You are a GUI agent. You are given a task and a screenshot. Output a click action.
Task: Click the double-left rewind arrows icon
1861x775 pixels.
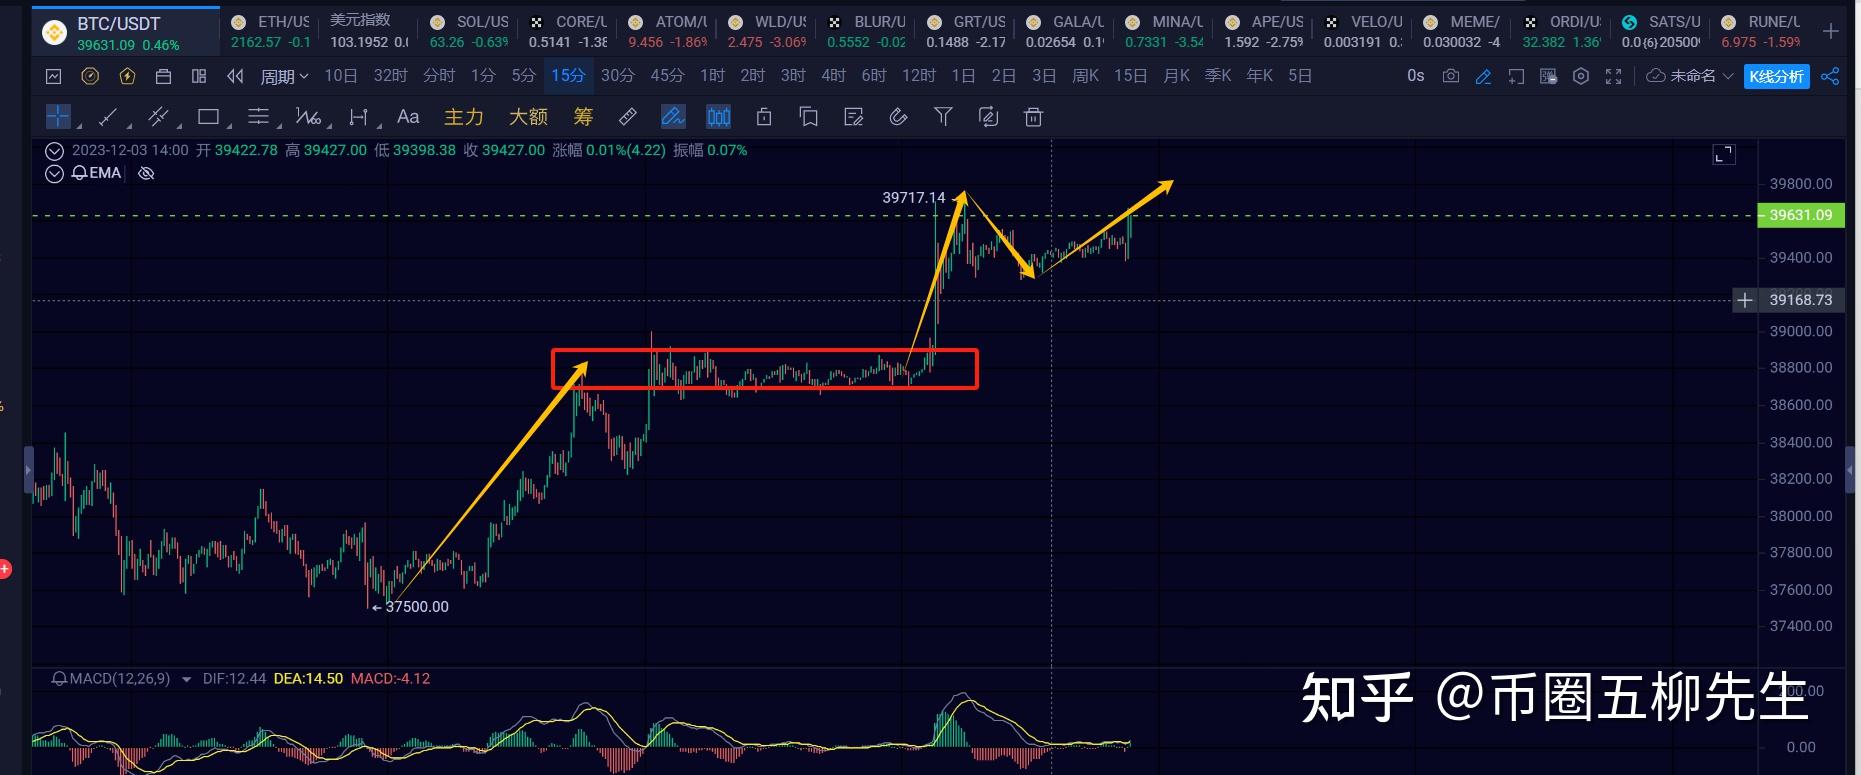click(235, 76)
